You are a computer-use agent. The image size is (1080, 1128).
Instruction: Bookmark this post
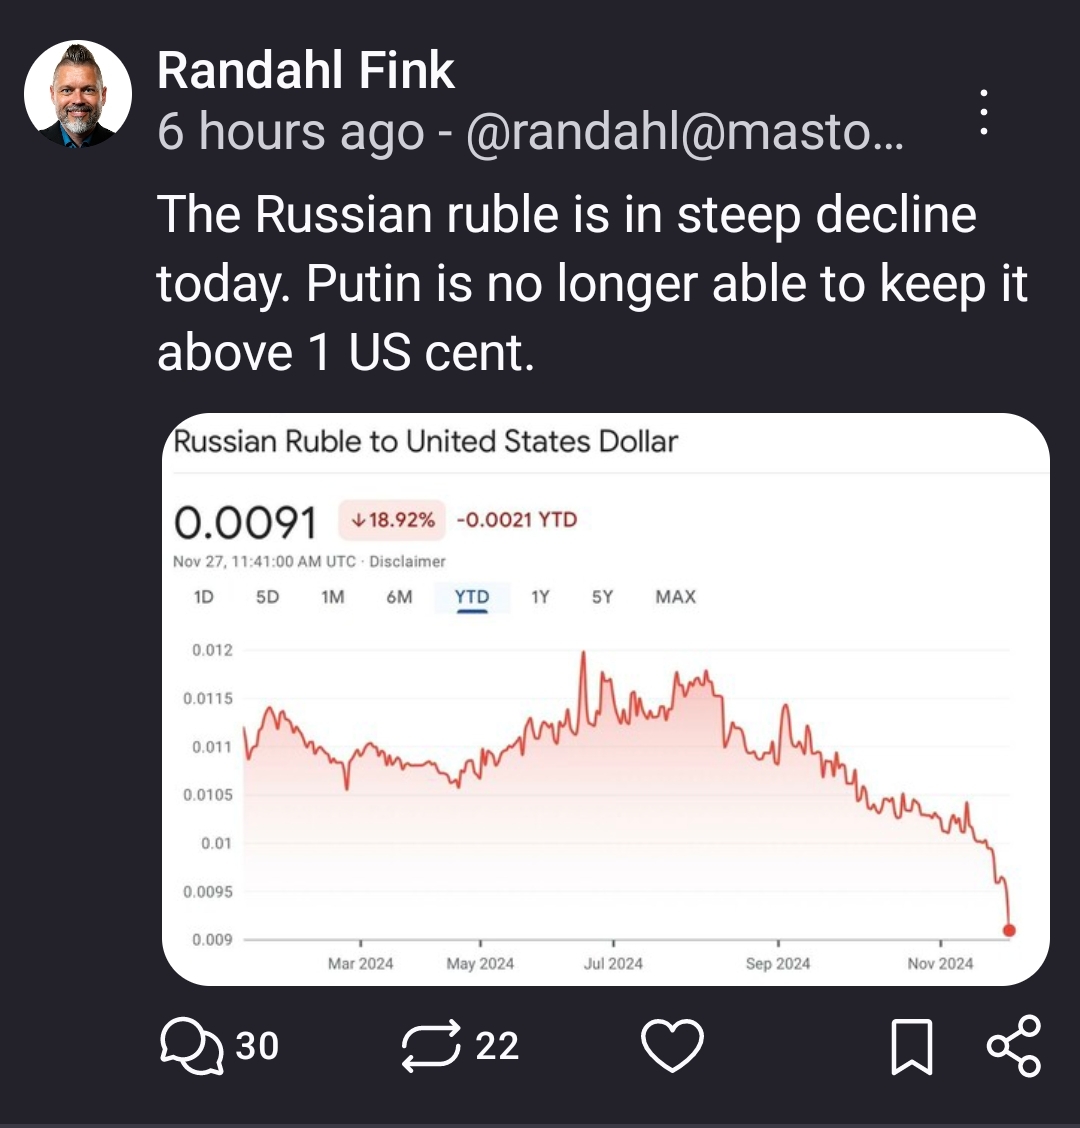click(912, 1046)
